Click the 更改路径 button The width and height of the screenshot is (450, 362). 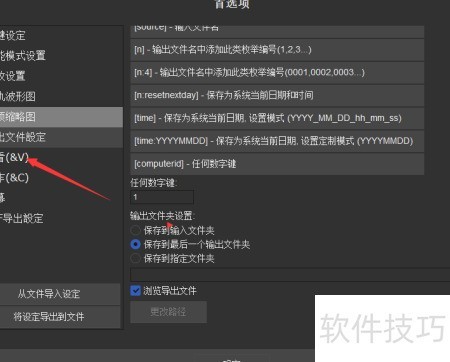pos(168,312)
